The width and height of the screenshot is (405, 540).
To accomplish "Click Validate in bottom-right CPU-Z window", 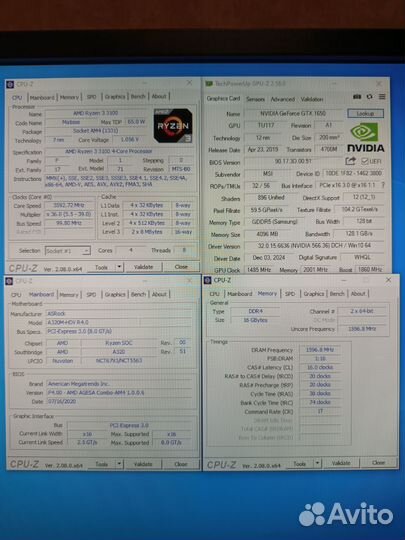I will coord(341,463).
